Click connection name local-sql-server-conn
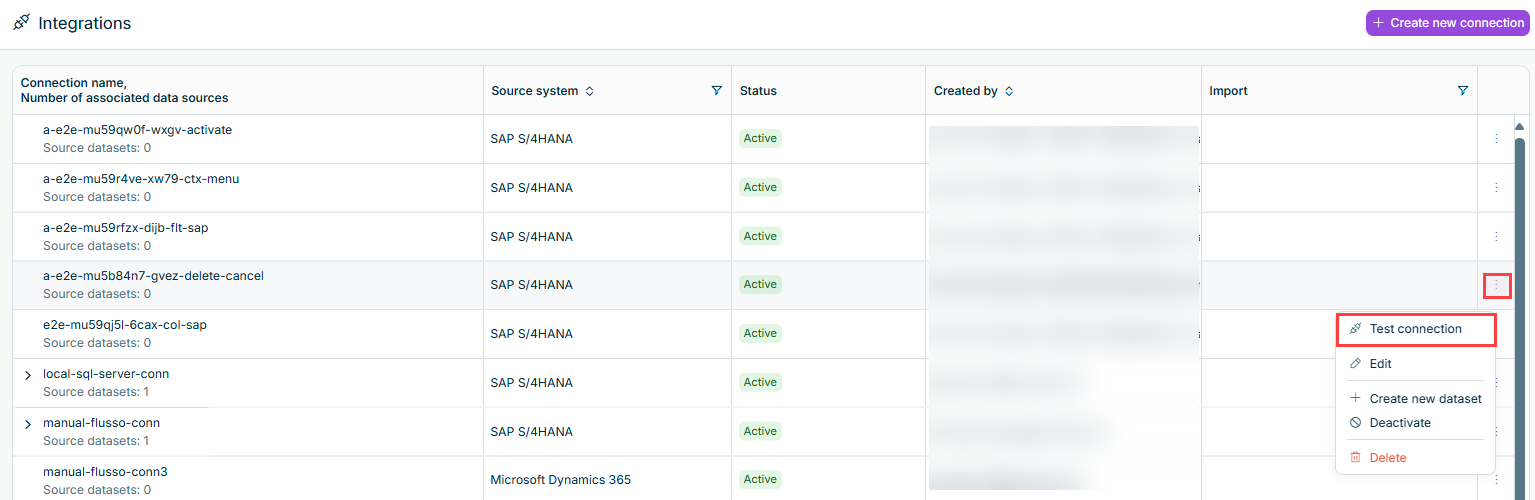 coord(106,374)
